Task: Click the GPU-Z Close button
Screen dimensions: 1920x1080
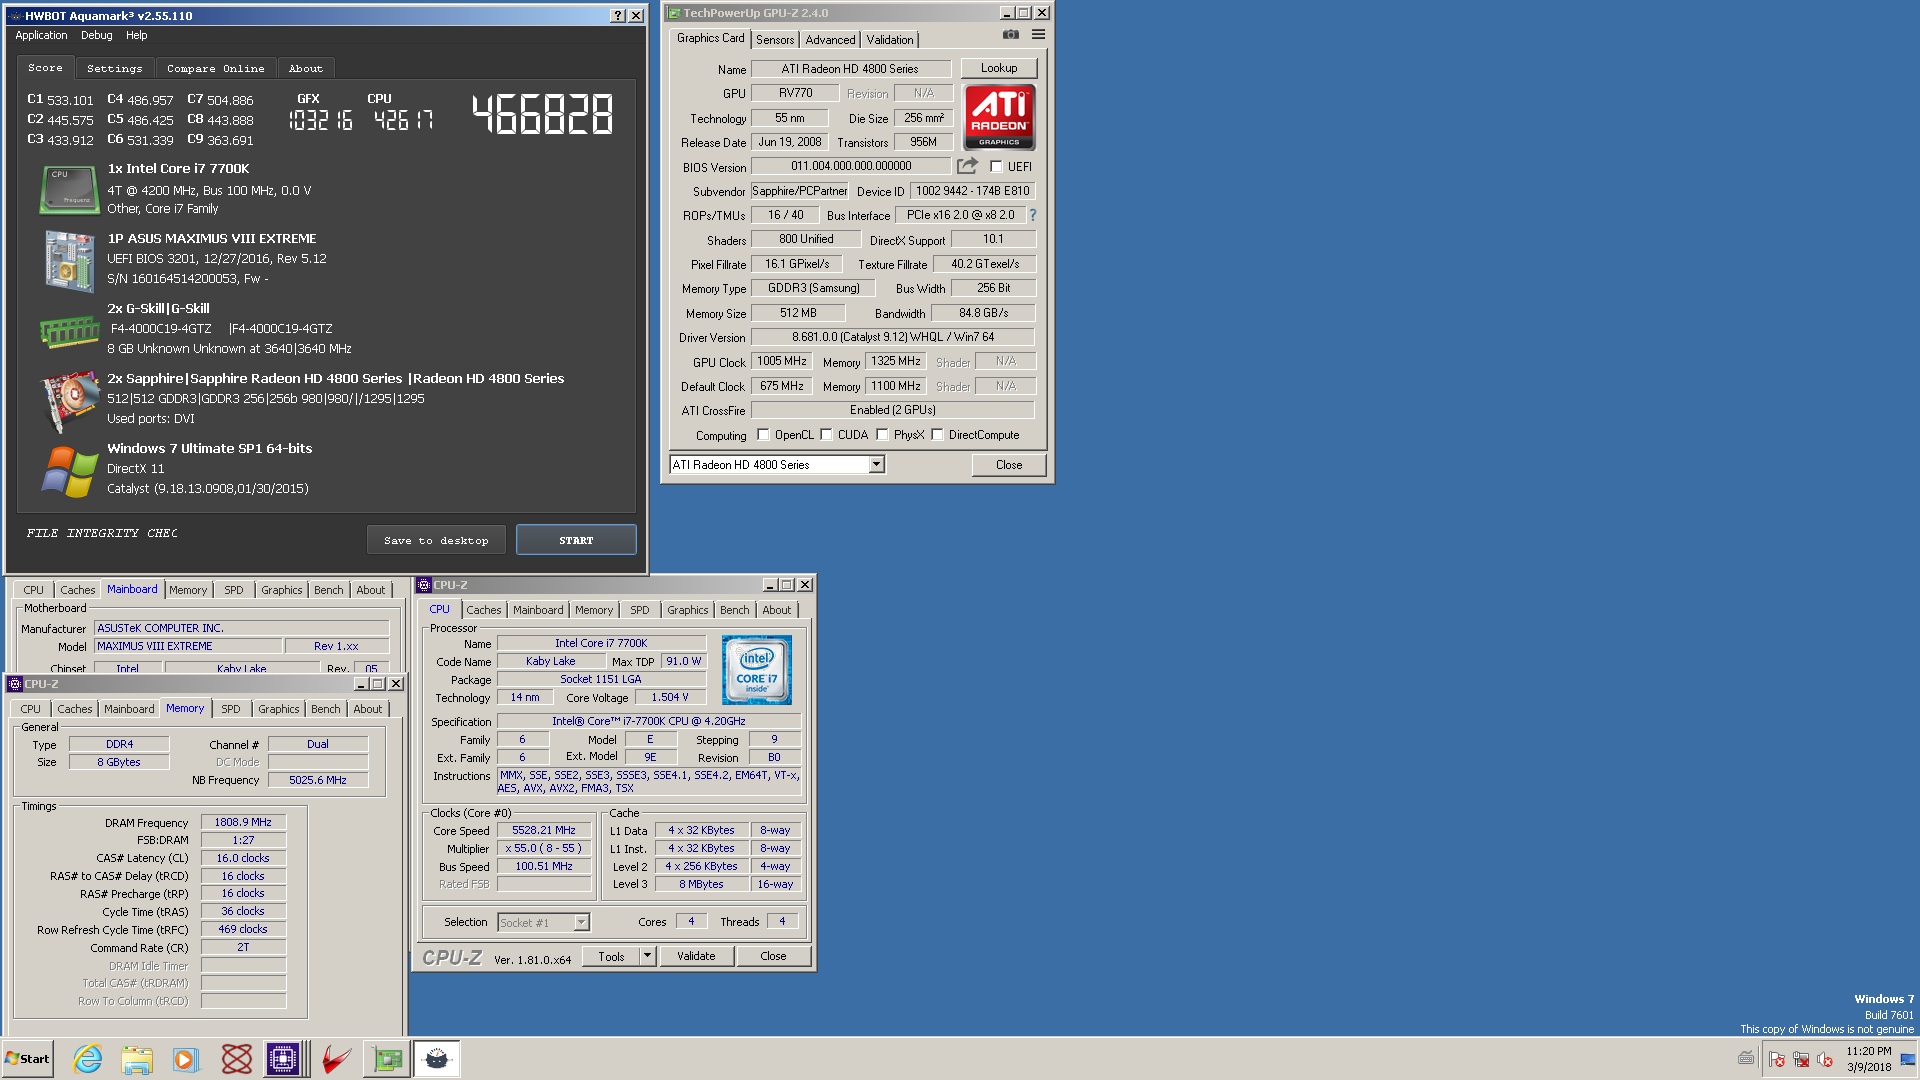Action: [x=1009, y=465]
